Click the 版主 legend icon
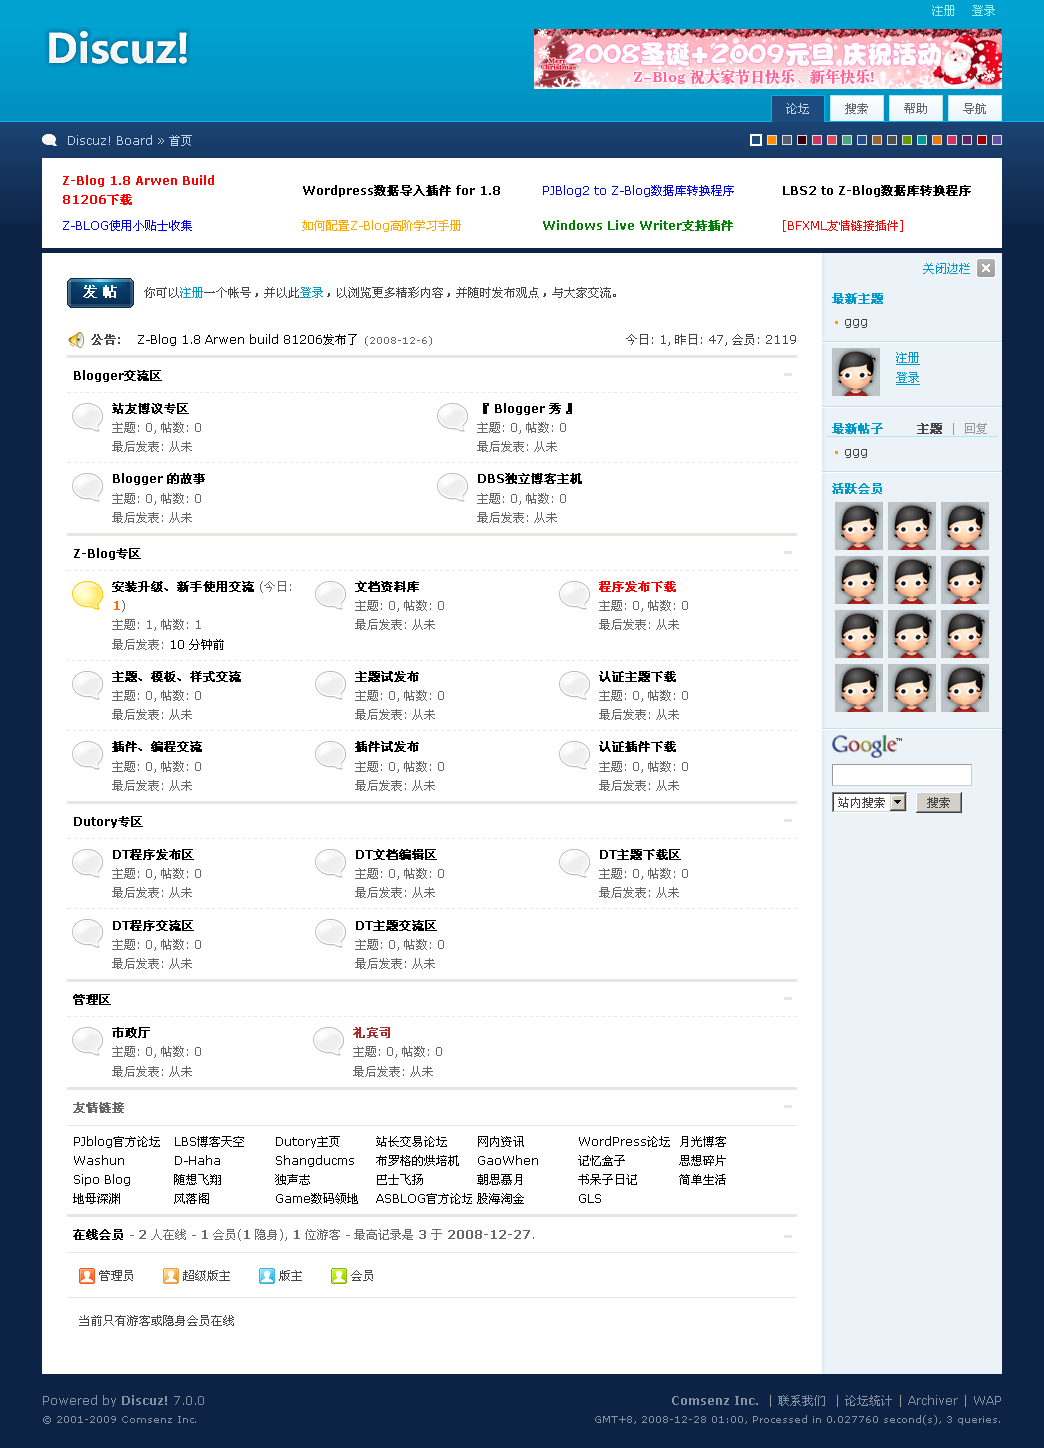 (x=267, y=1276)
